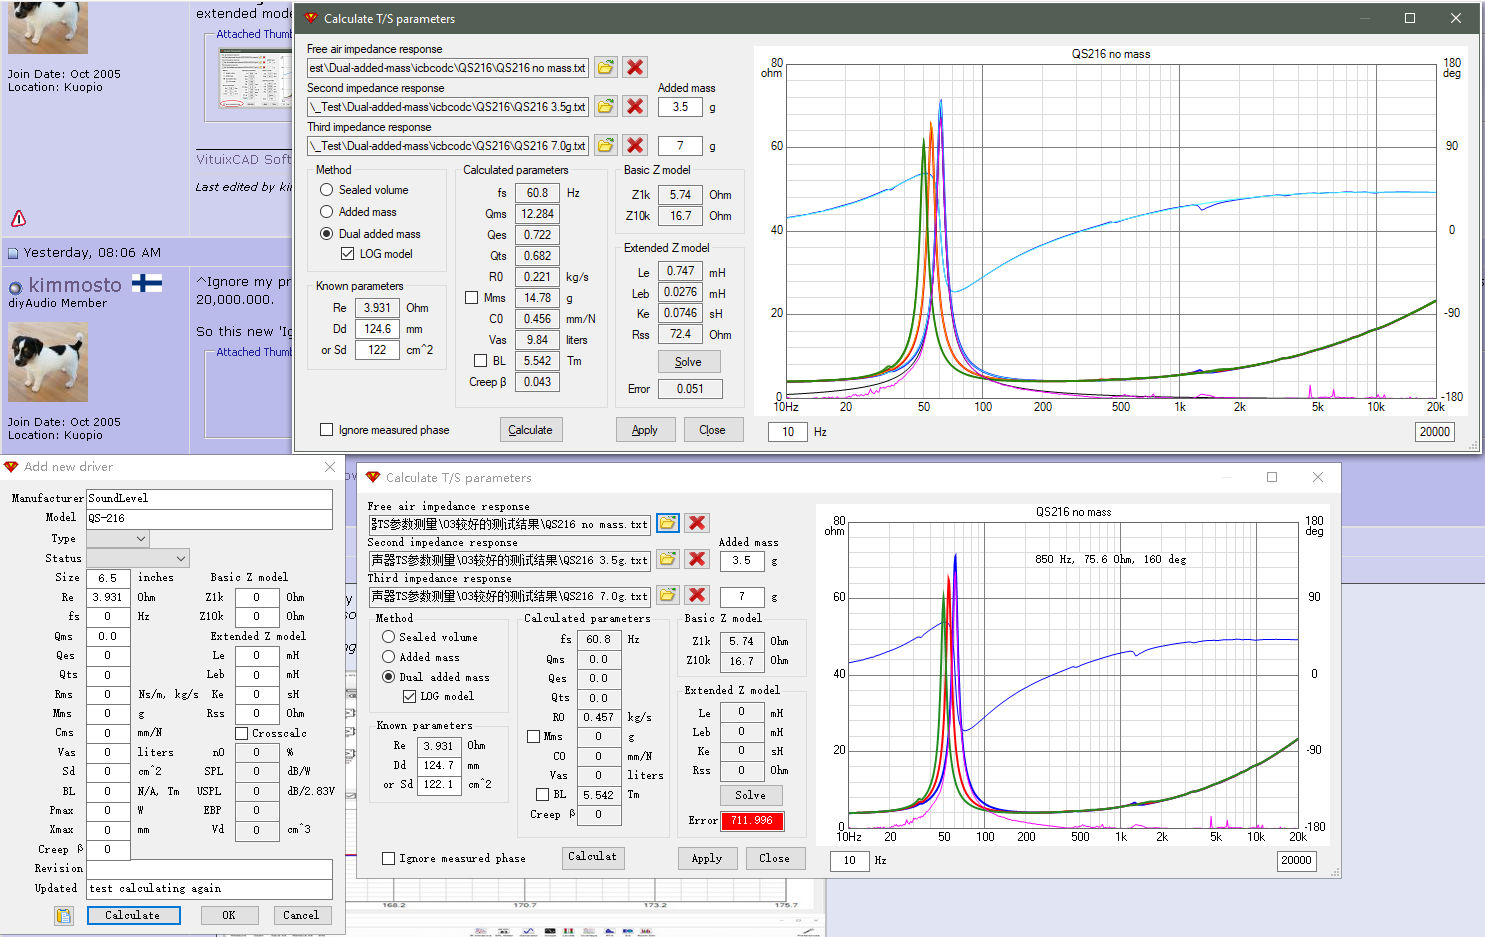Viewport: 1485px width, 937px height.
Task: Select Sealed volume method in lower window
Action: tap(388, 637)
